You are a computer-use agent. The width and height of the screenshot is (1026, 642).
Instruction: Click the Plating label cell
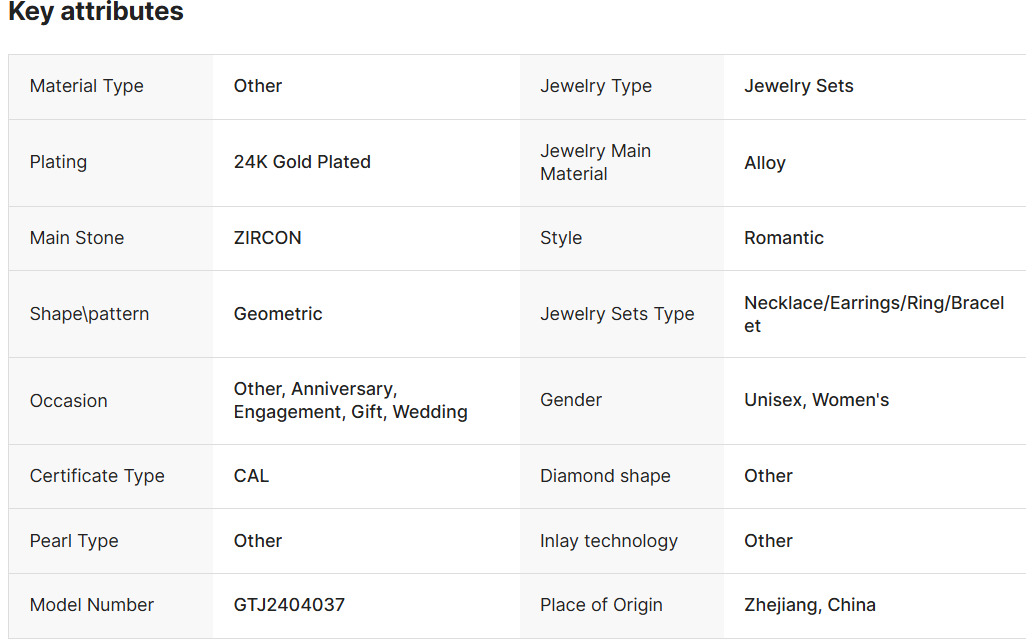pyautogui.click(x=111, y=163)
